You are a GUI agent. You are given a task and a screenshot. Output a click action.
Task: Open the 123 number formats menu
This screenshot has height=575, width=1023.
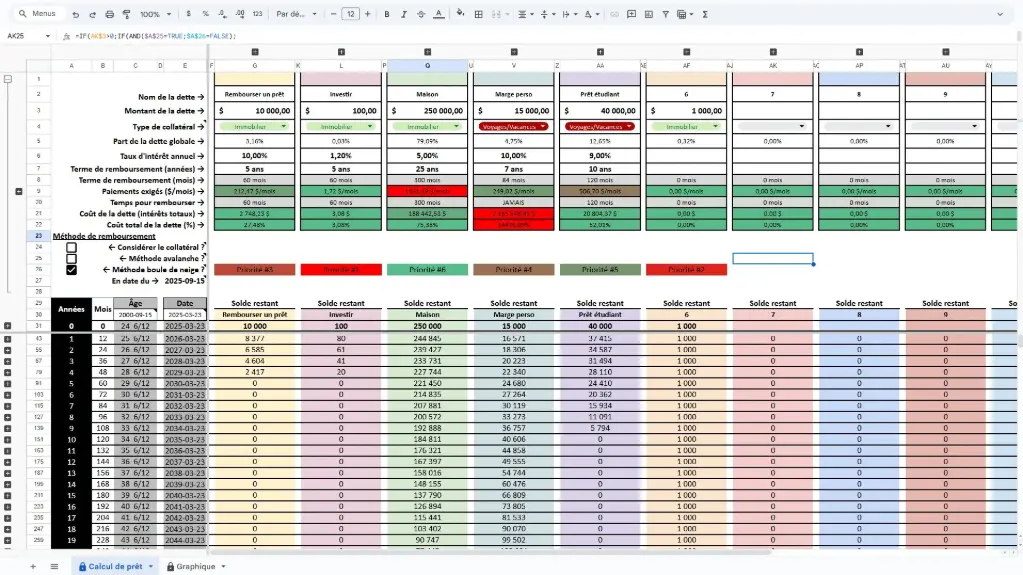[x=258, y=14]
